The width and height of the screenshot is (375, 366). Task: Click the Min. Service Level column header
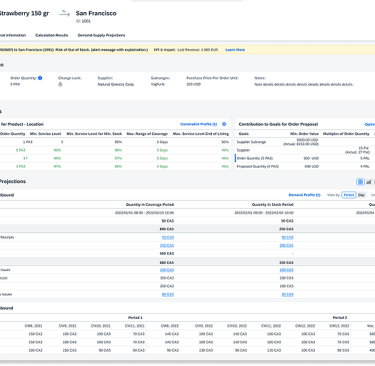45,134
